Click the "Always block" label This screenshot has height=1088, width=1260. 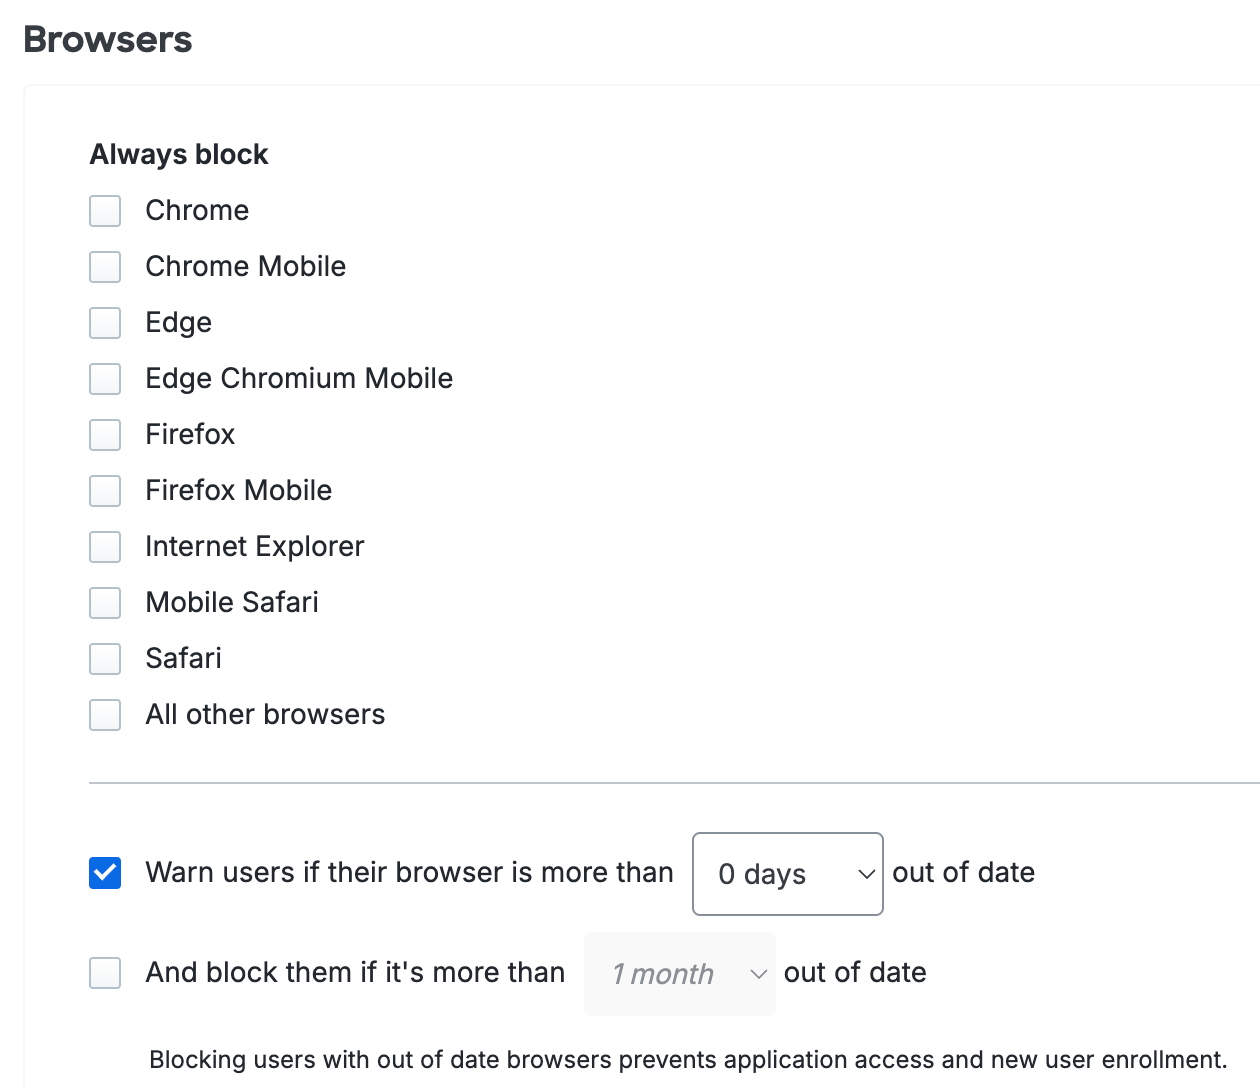pyautogui.click(x=178, y=154)
